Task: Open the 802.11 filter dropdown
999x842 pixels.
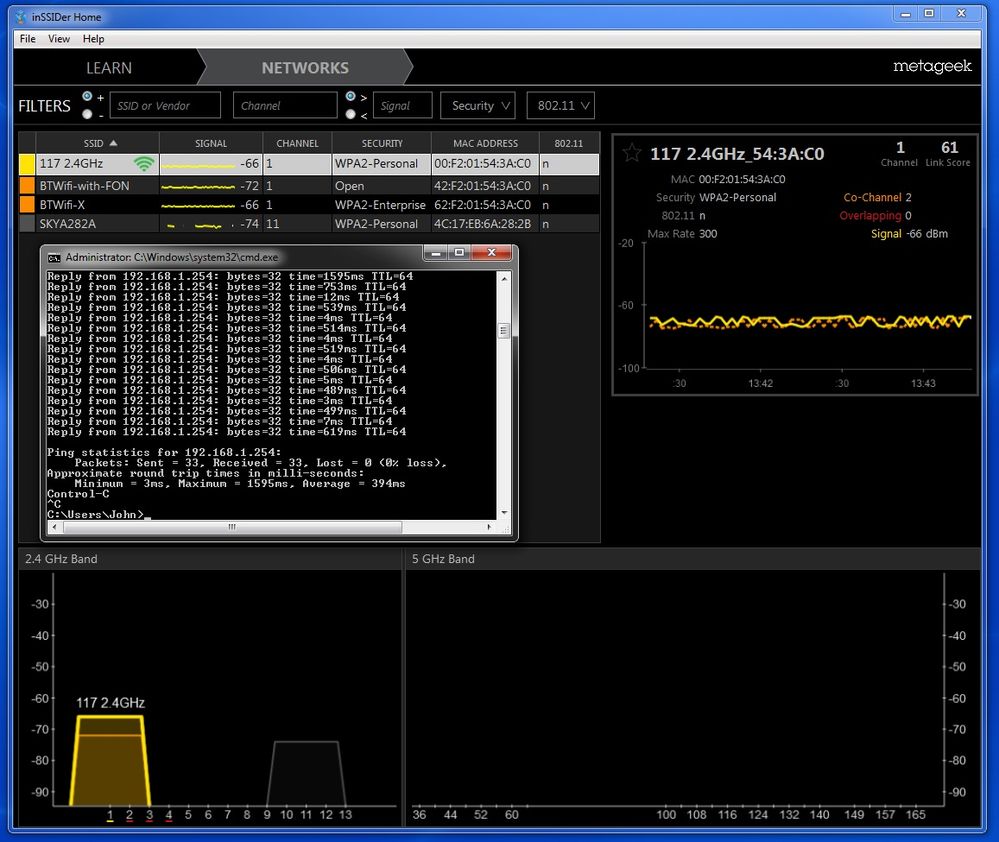Action: (561, 106)
